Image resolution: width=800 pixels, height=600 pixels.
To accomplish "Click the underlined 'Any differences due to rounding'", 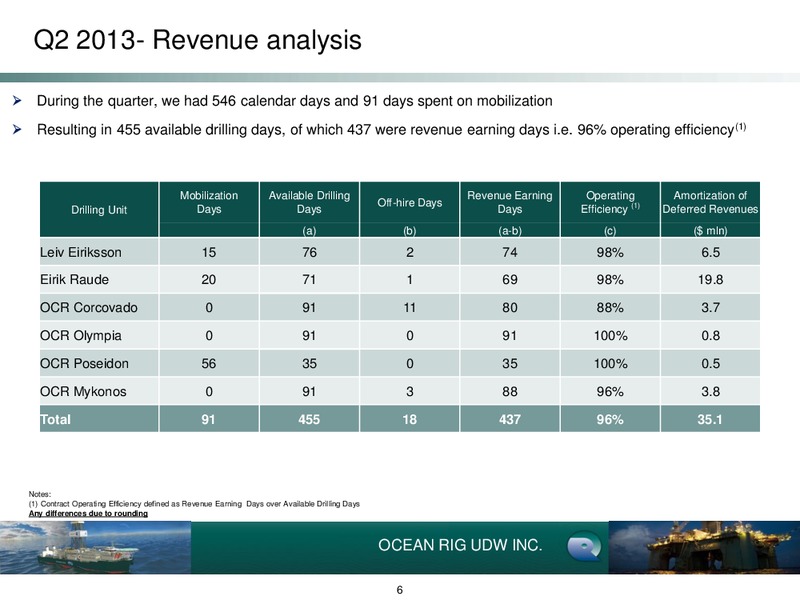I will [88, 513].
